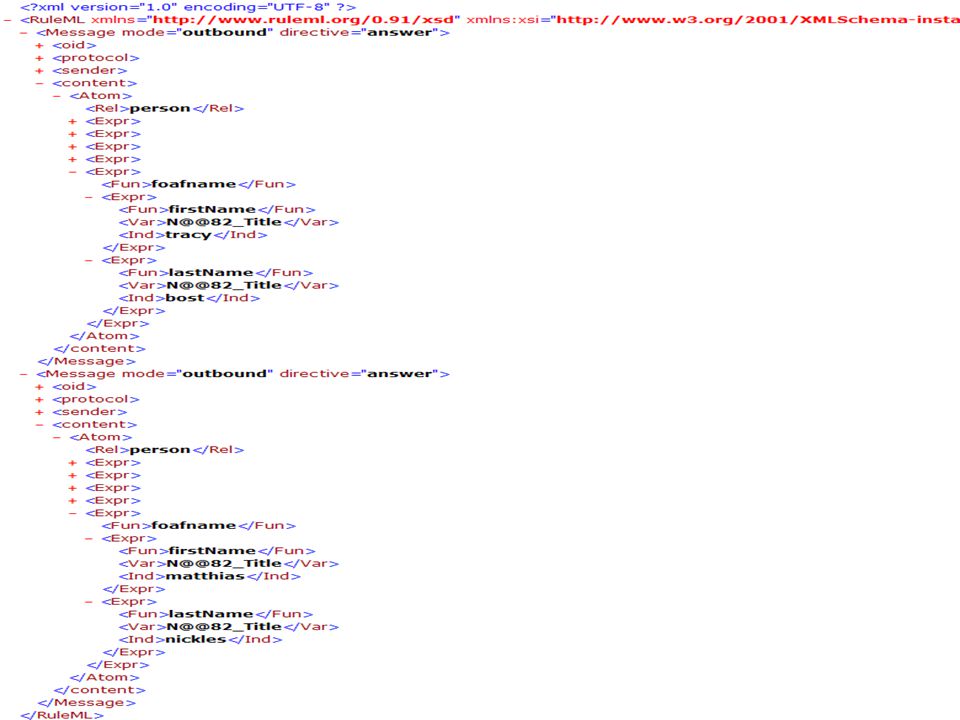This screenshot has height=720, width=960.
Task: Expand the oid node in first Message
Action: coord(39,46)
